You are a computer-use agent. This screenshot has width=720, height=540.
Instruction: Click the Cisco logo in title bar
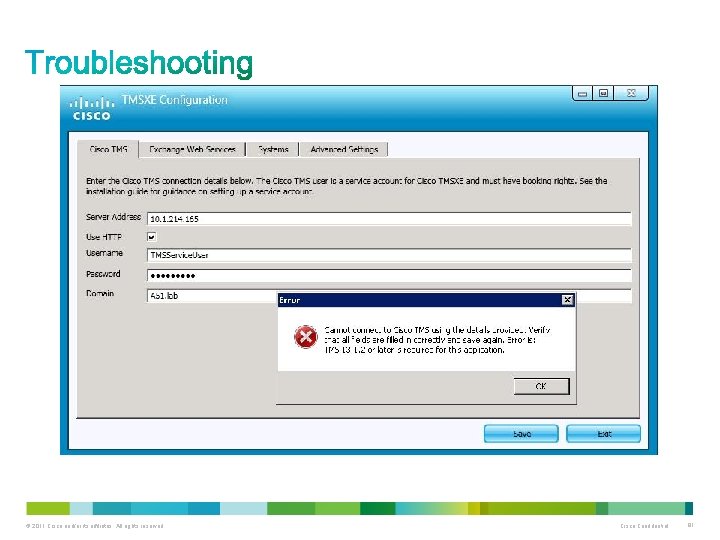point(92,108)
